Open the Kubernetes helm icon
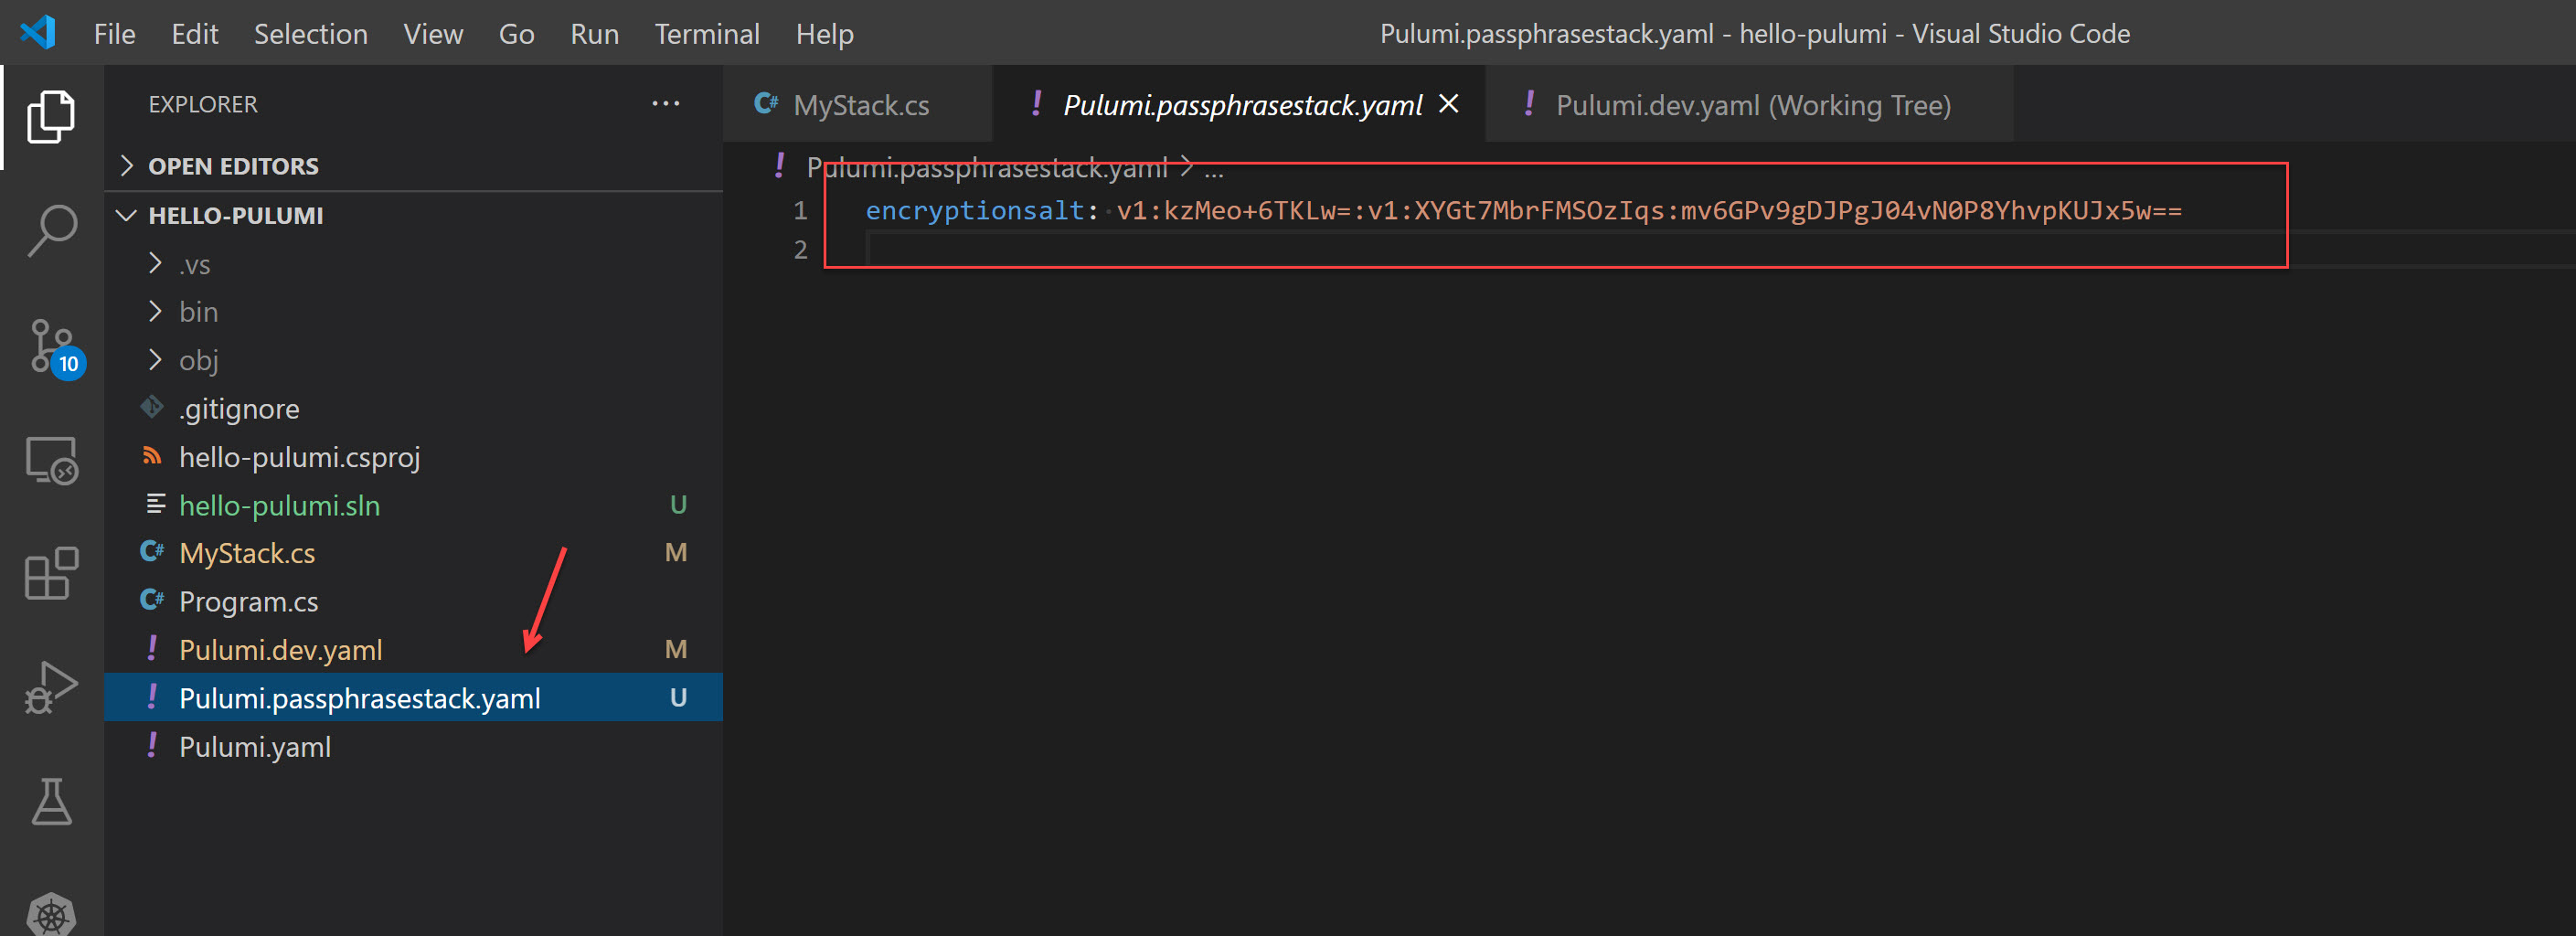Image resolution: width=2576 pixels, height=936 pixels. click(x=51, y=913)
